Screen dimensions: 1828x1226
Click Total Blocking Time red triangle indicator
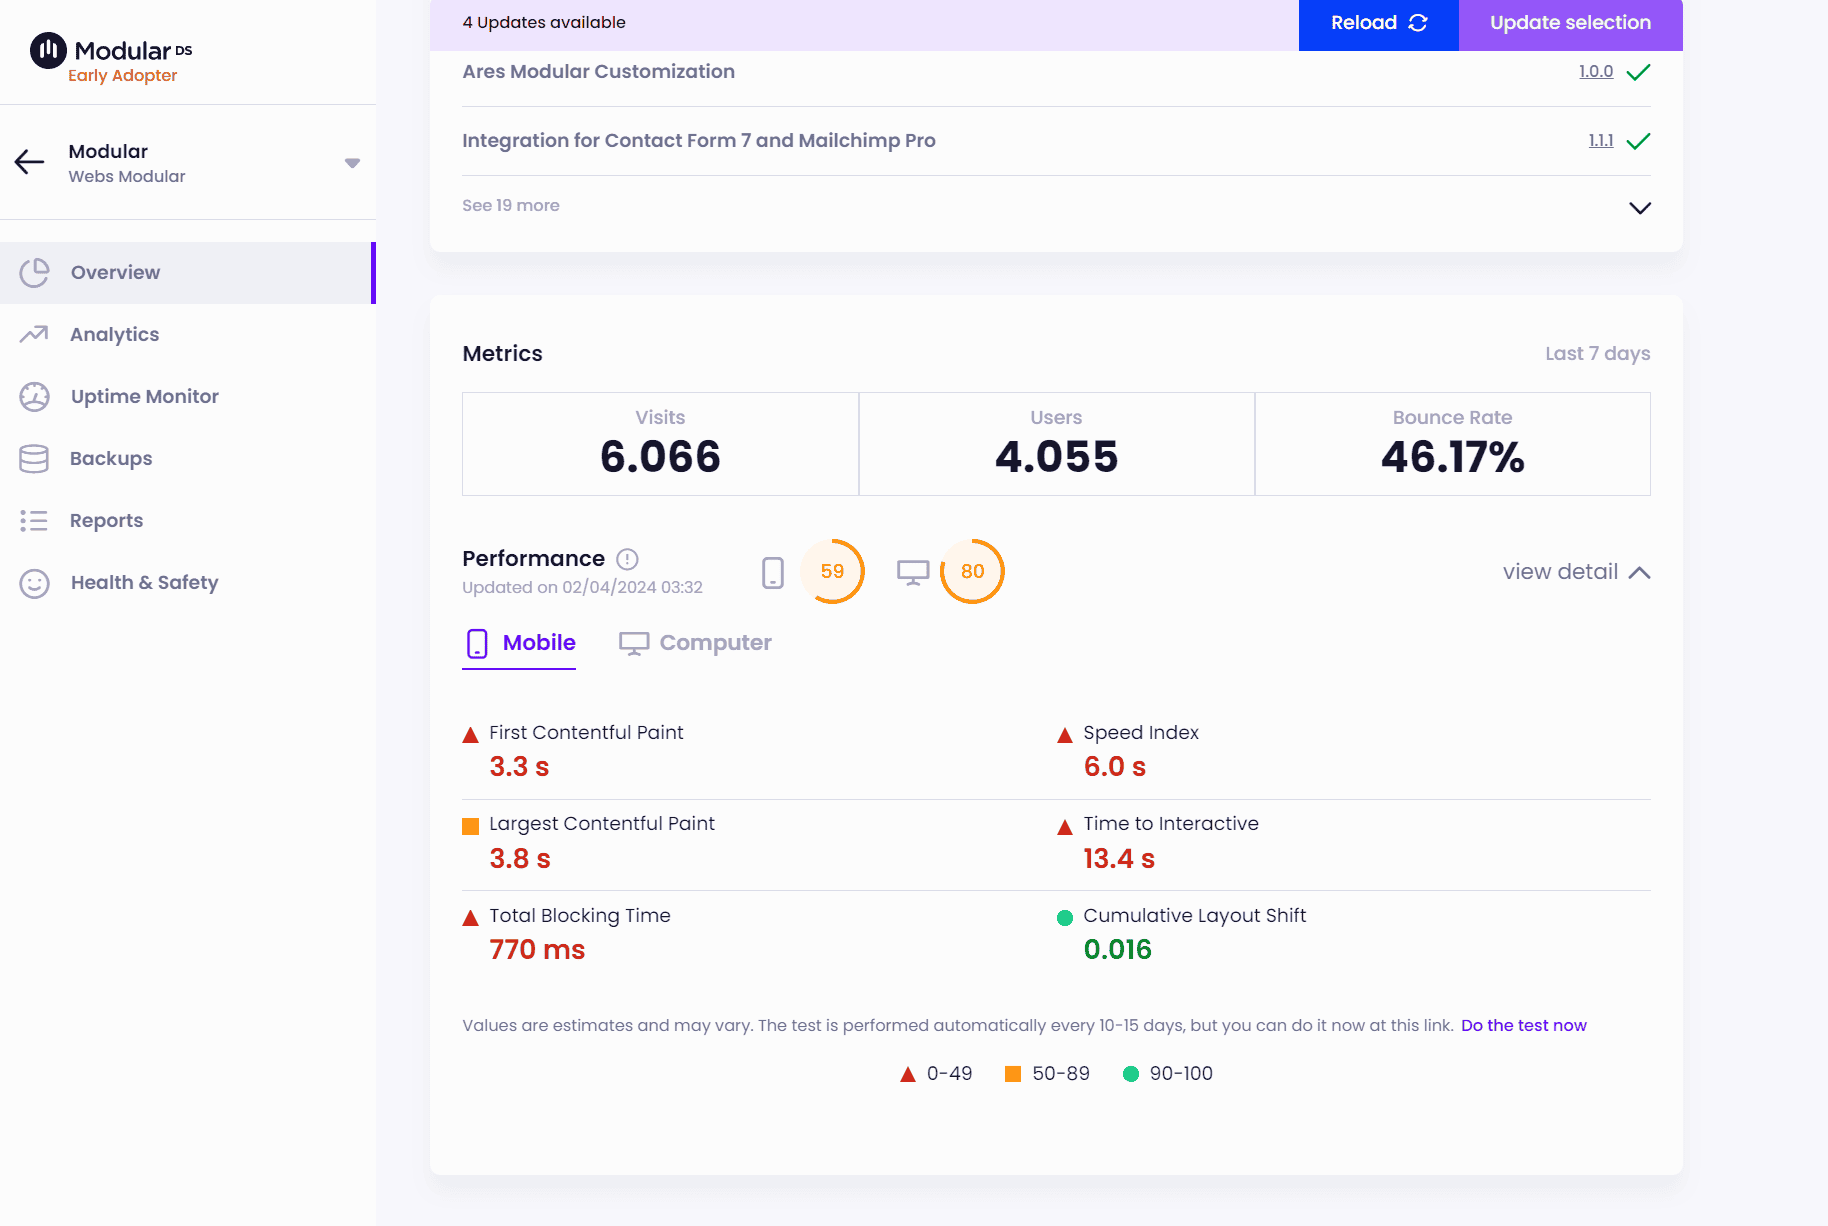pyautogui.click(x=470, y=918)
